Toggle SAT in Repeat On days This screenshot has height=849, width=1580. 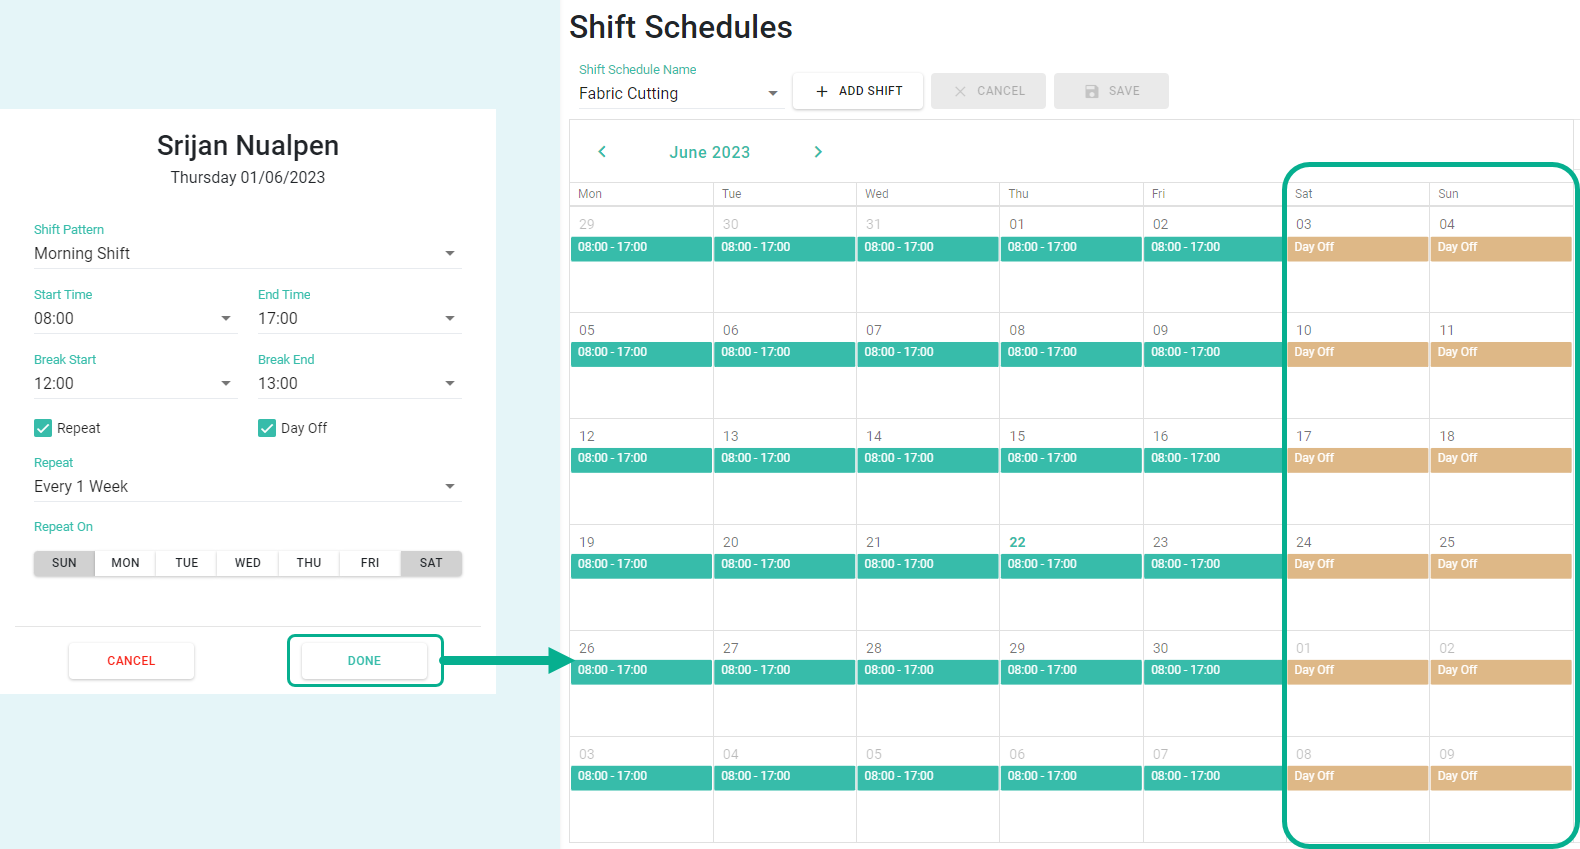[431, 563]
